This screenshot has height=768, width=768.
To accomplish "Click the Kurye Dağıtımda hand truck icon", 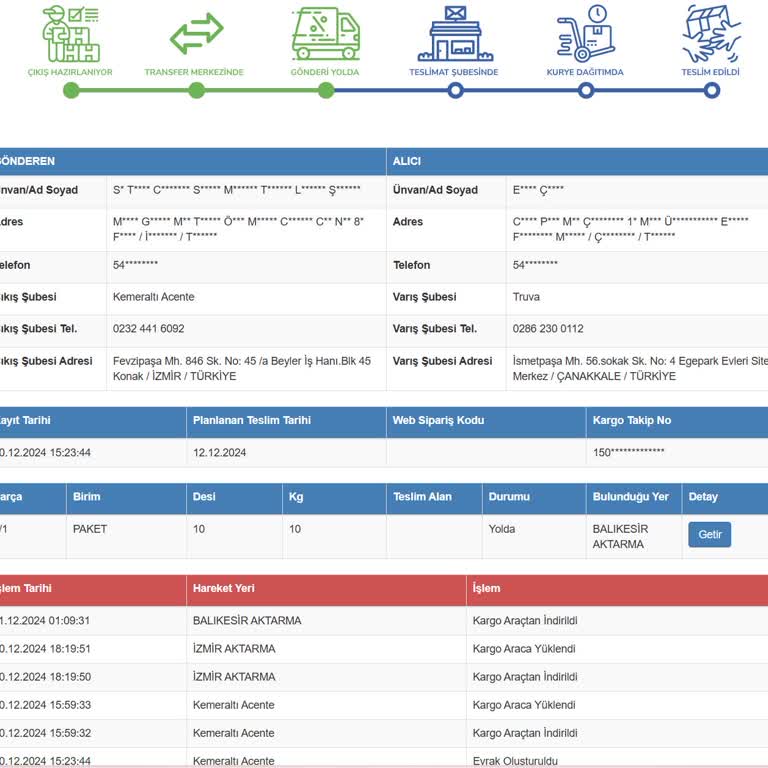I will [x=585, y=34].
